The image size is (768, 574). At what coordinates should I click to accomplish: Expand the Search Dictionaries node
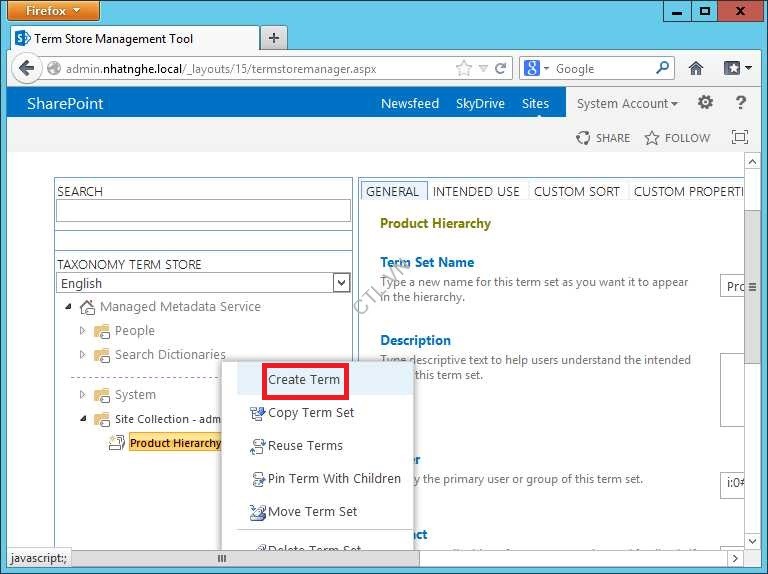point(83,354)
